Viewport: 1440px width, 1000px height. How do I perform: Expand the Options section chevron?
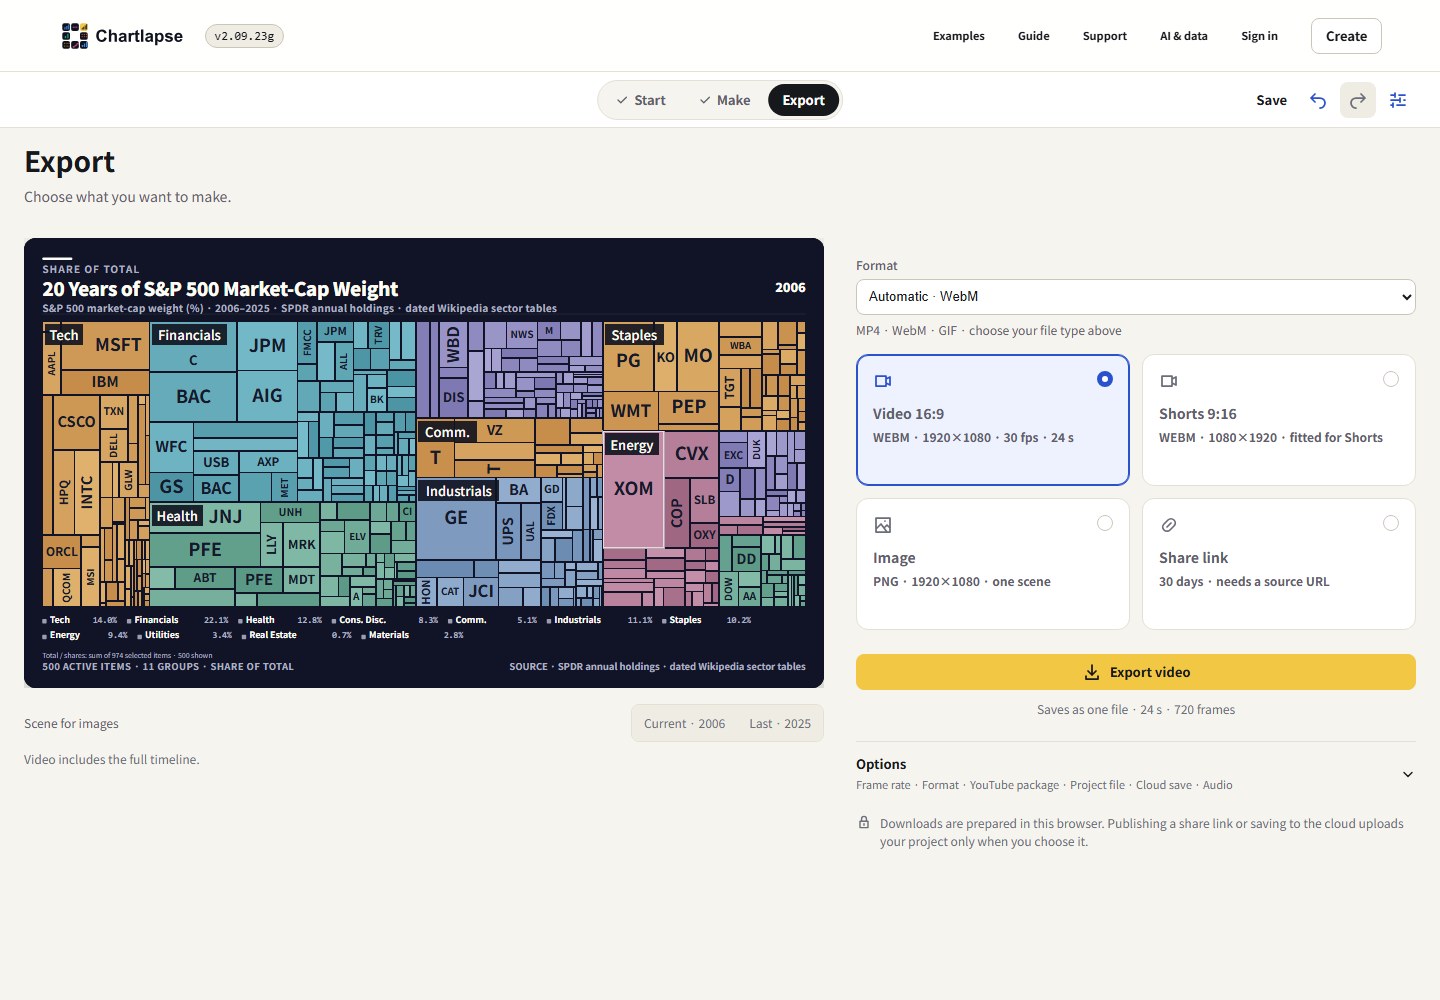tap(1408, 774)
